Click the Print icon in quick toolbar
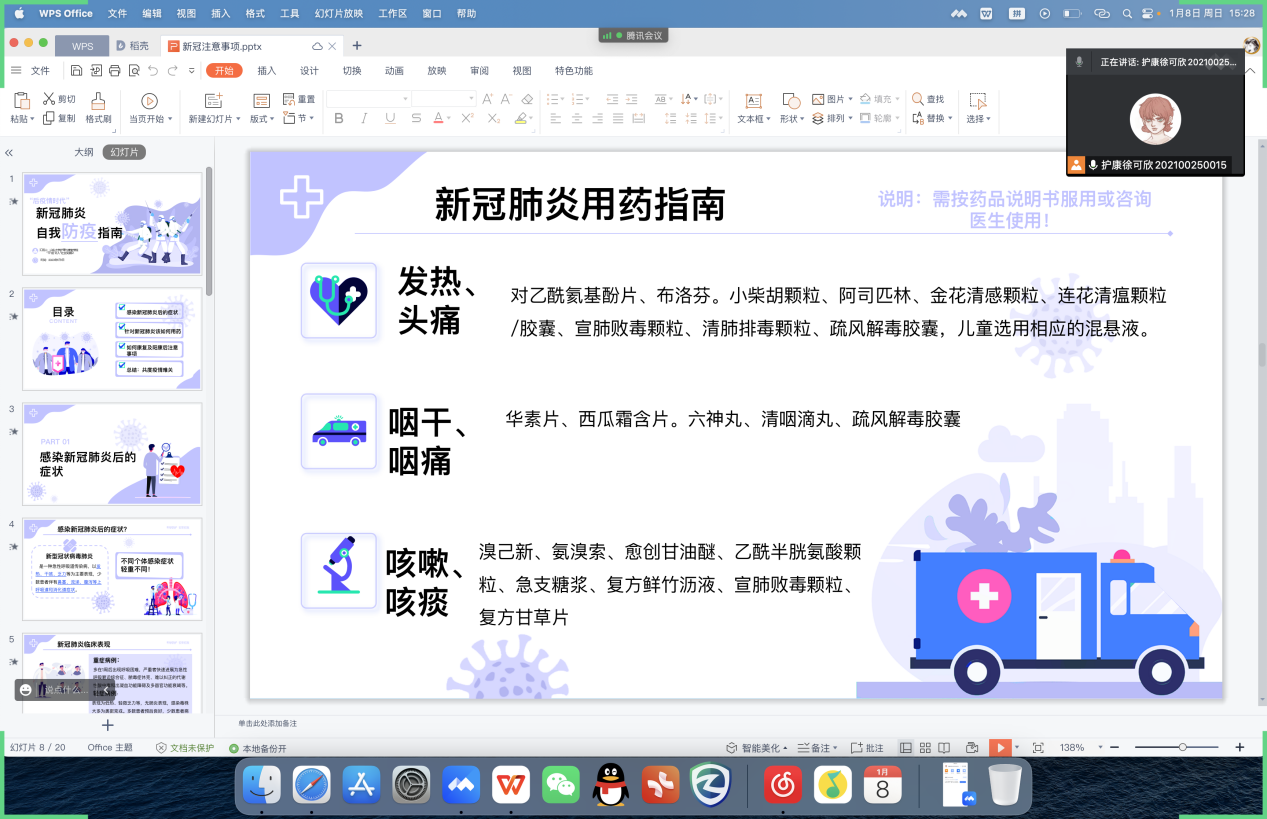 click(x=115, y=70)
